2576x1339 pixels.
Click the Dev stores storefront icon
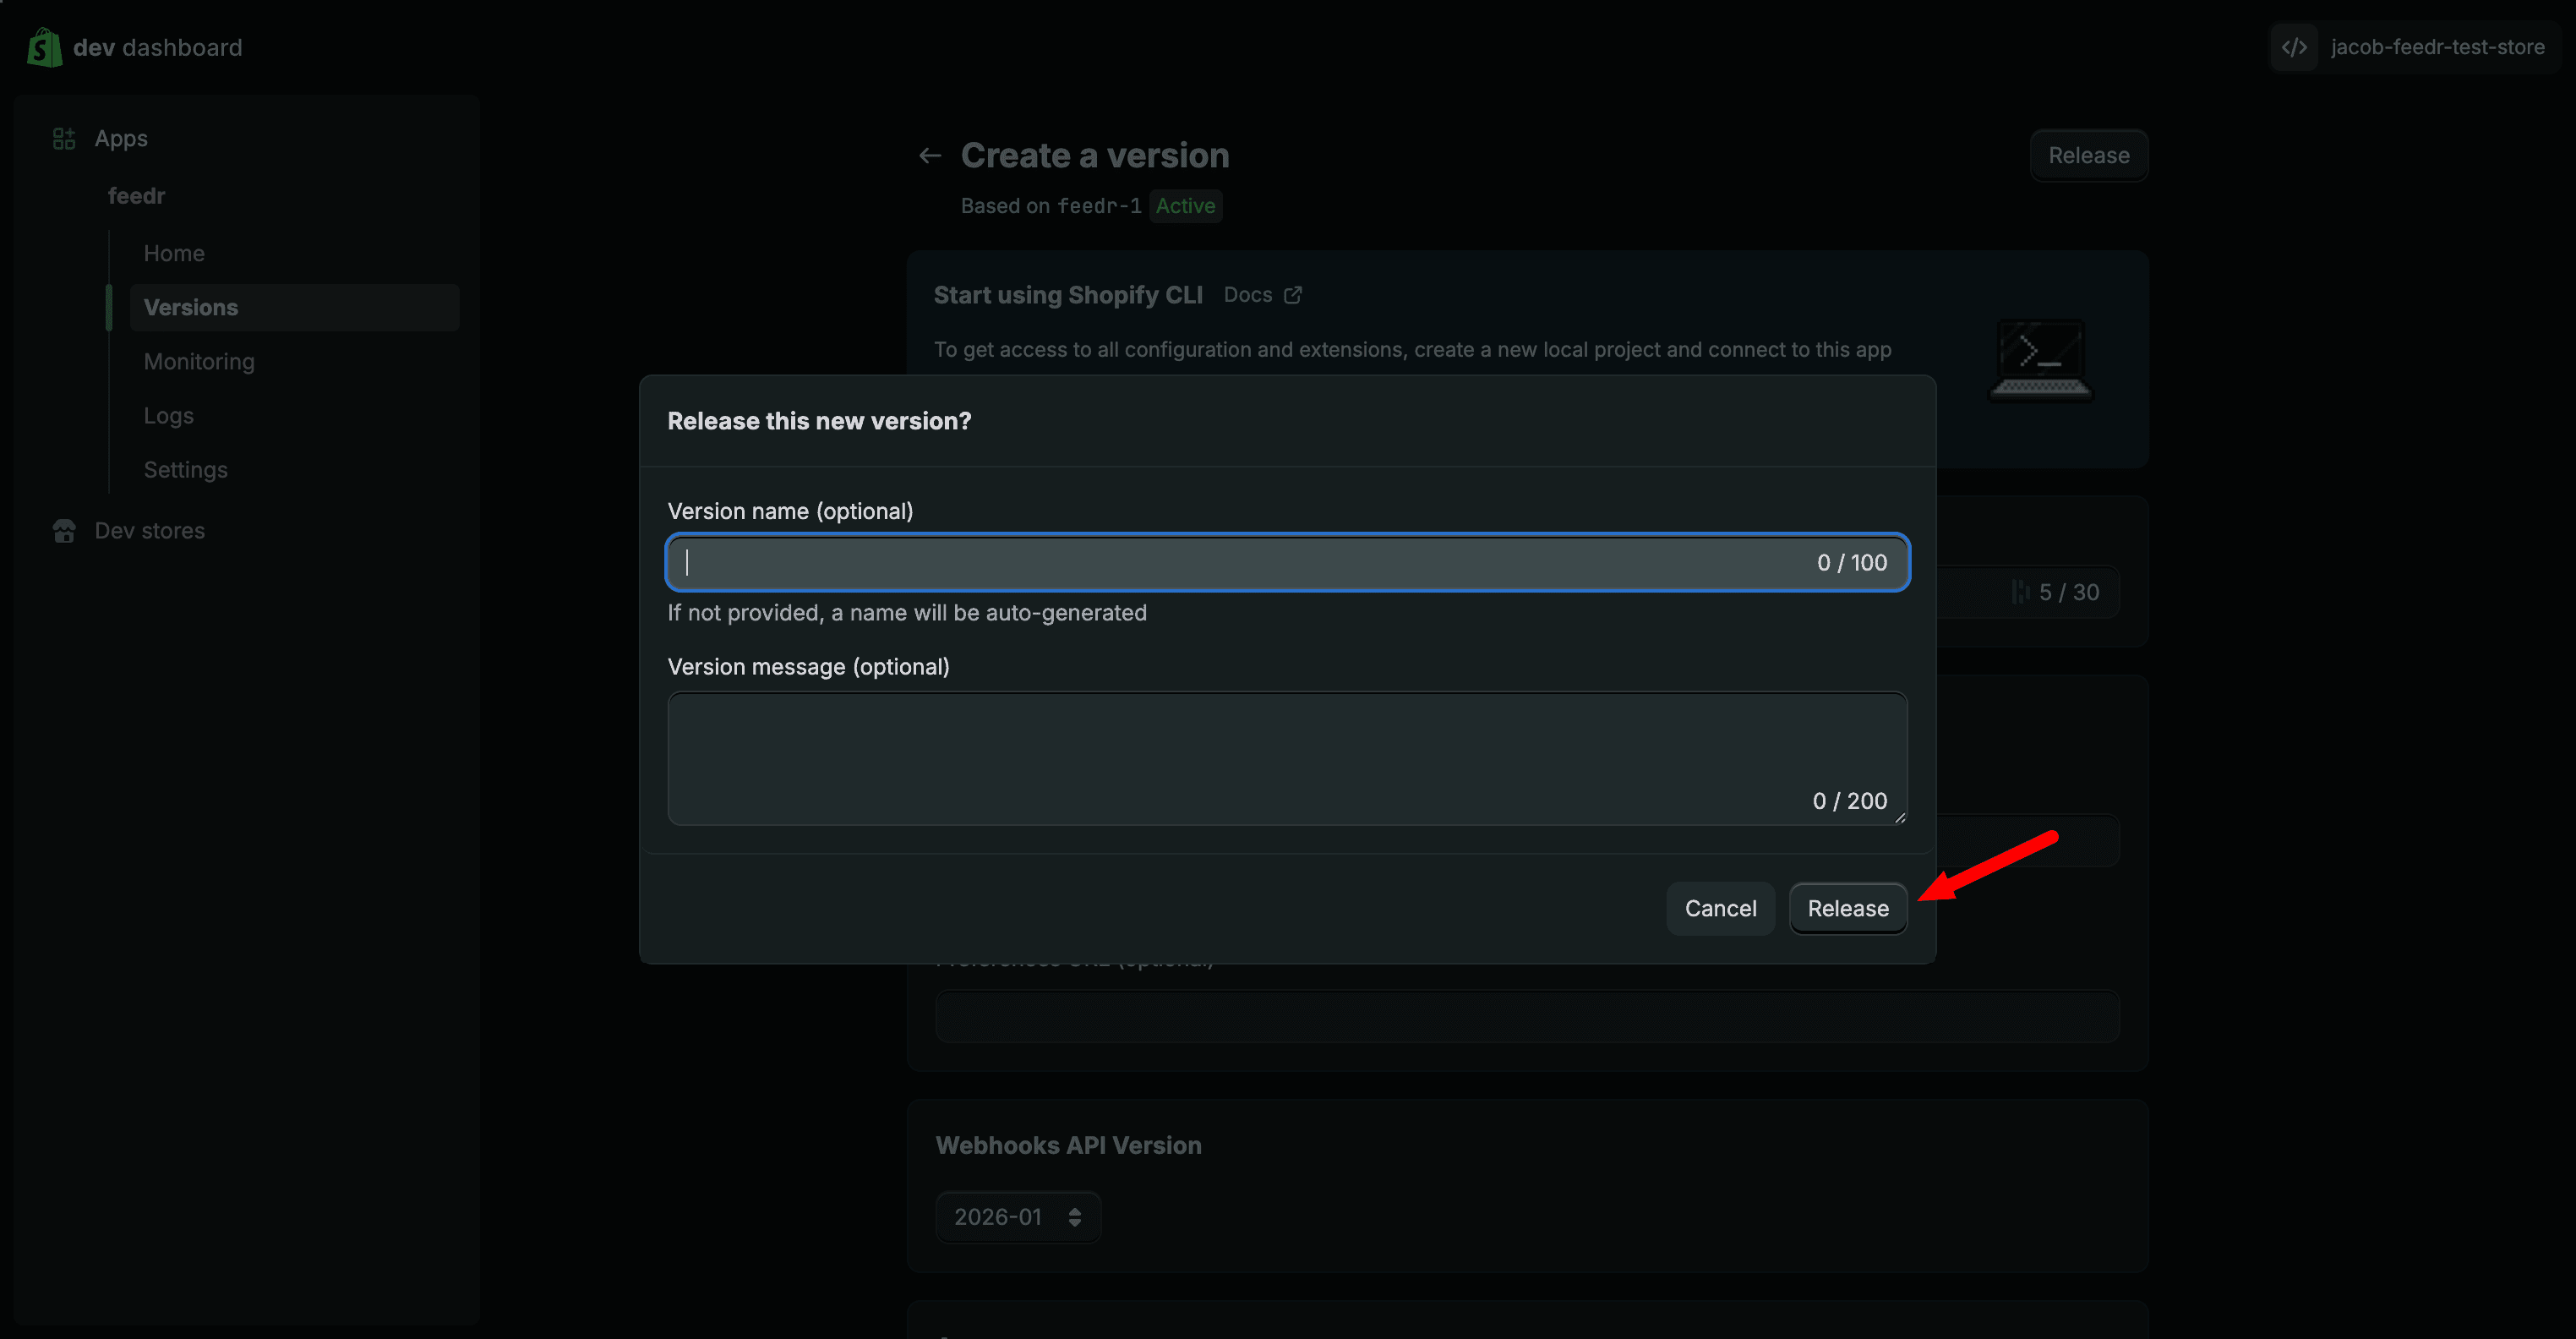point(64,531)
